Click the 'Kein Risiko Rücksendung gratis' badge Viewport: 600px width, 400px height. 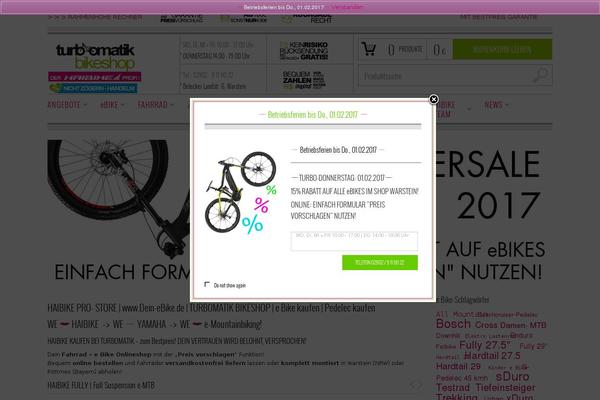(x=304, y=51)
